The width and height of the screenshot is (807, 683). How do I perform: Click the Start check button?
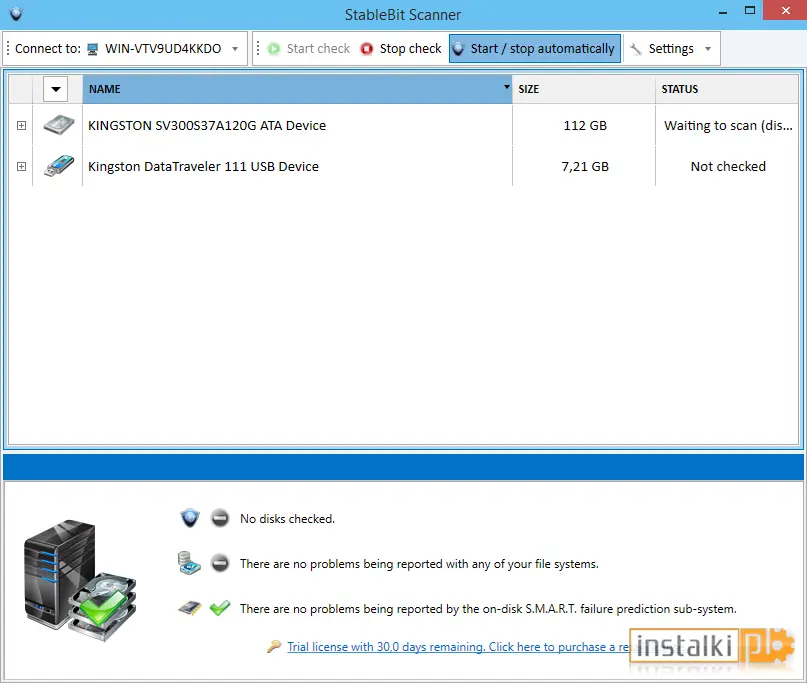tap(308, 48)
